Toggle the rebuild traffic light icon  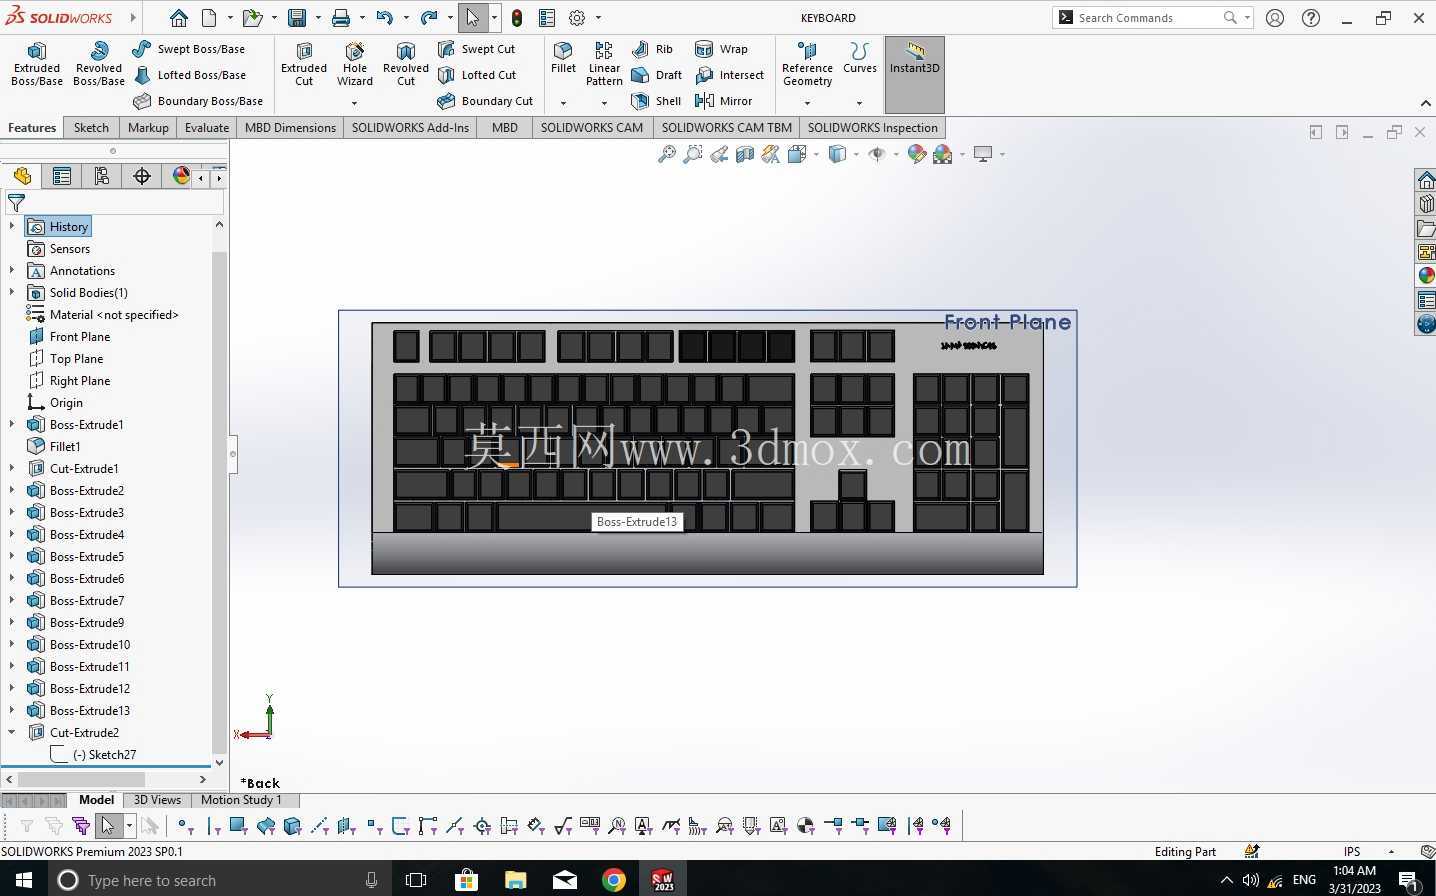click(x=517, y=18)
